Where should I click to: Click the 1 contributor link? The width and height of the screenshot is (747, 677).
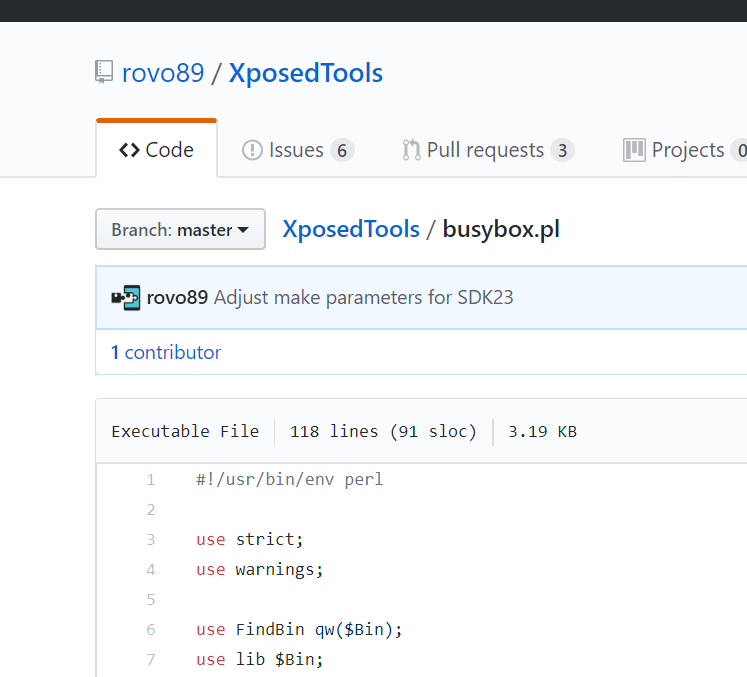point(166,352)
